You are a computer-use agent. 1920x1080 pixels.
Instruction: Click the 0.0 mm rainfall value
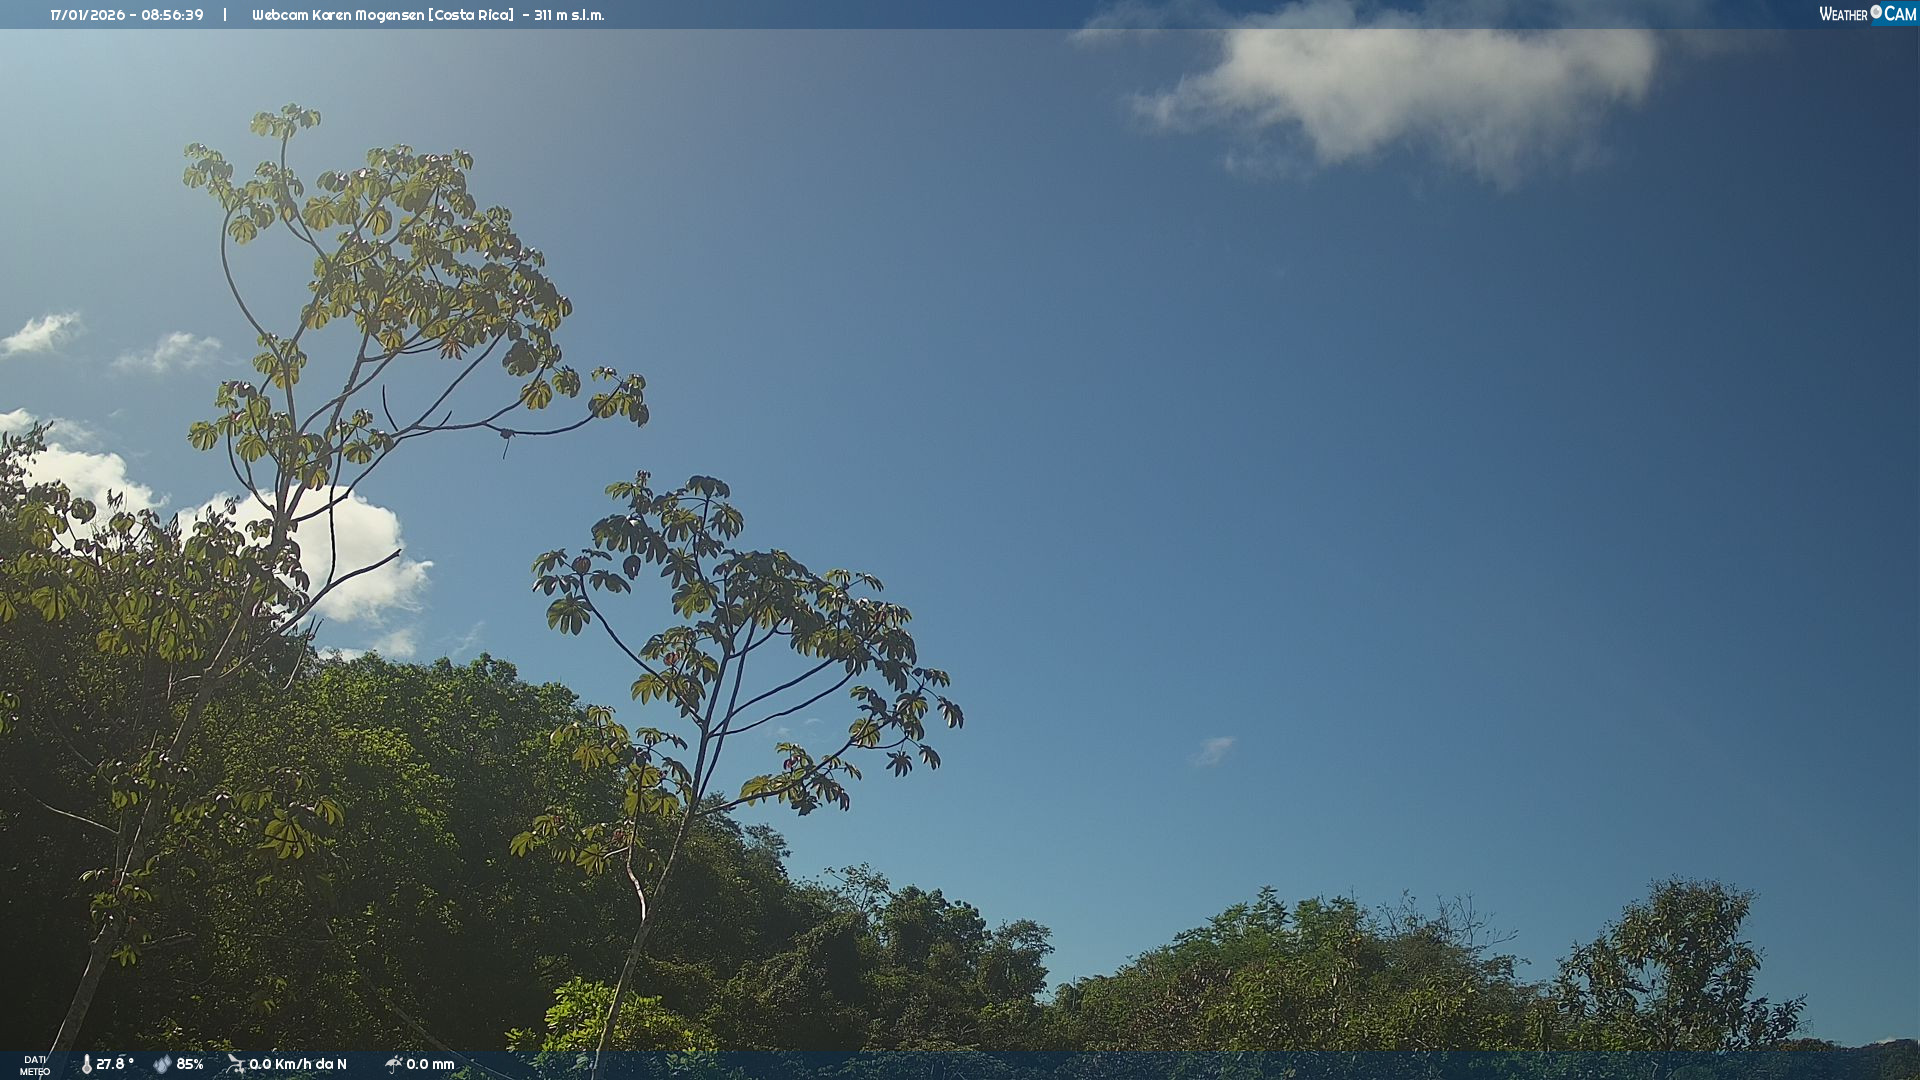click(430, 1064)
